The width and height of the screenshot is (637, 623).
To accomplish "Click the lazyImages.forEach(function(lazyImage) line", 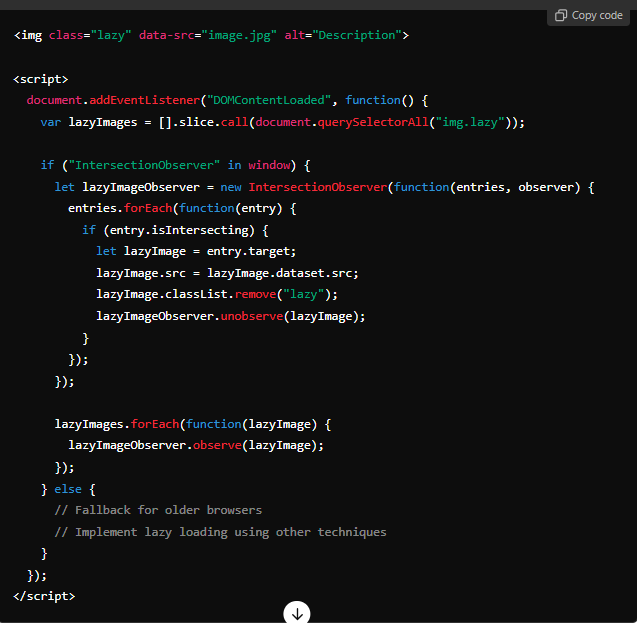I will [193, 424].
